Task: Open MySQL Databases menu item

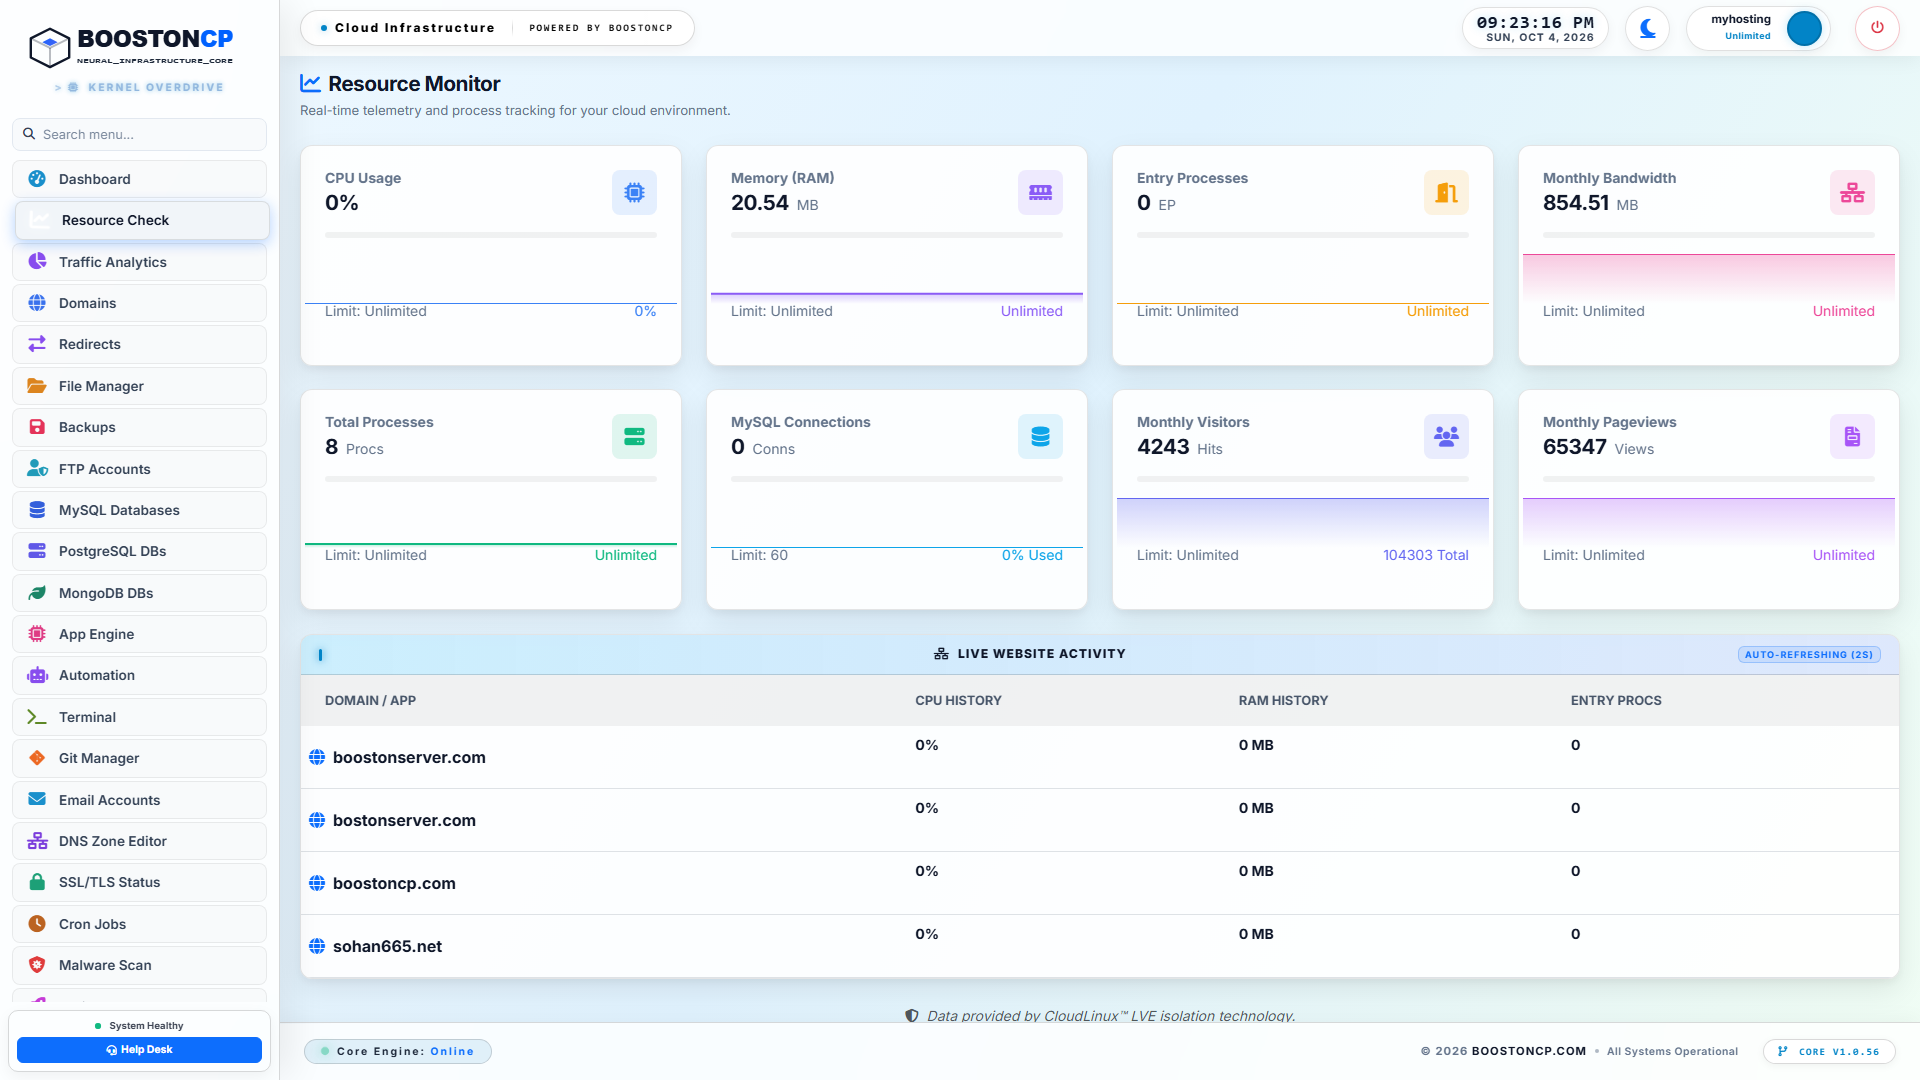Action: (140, 510)
